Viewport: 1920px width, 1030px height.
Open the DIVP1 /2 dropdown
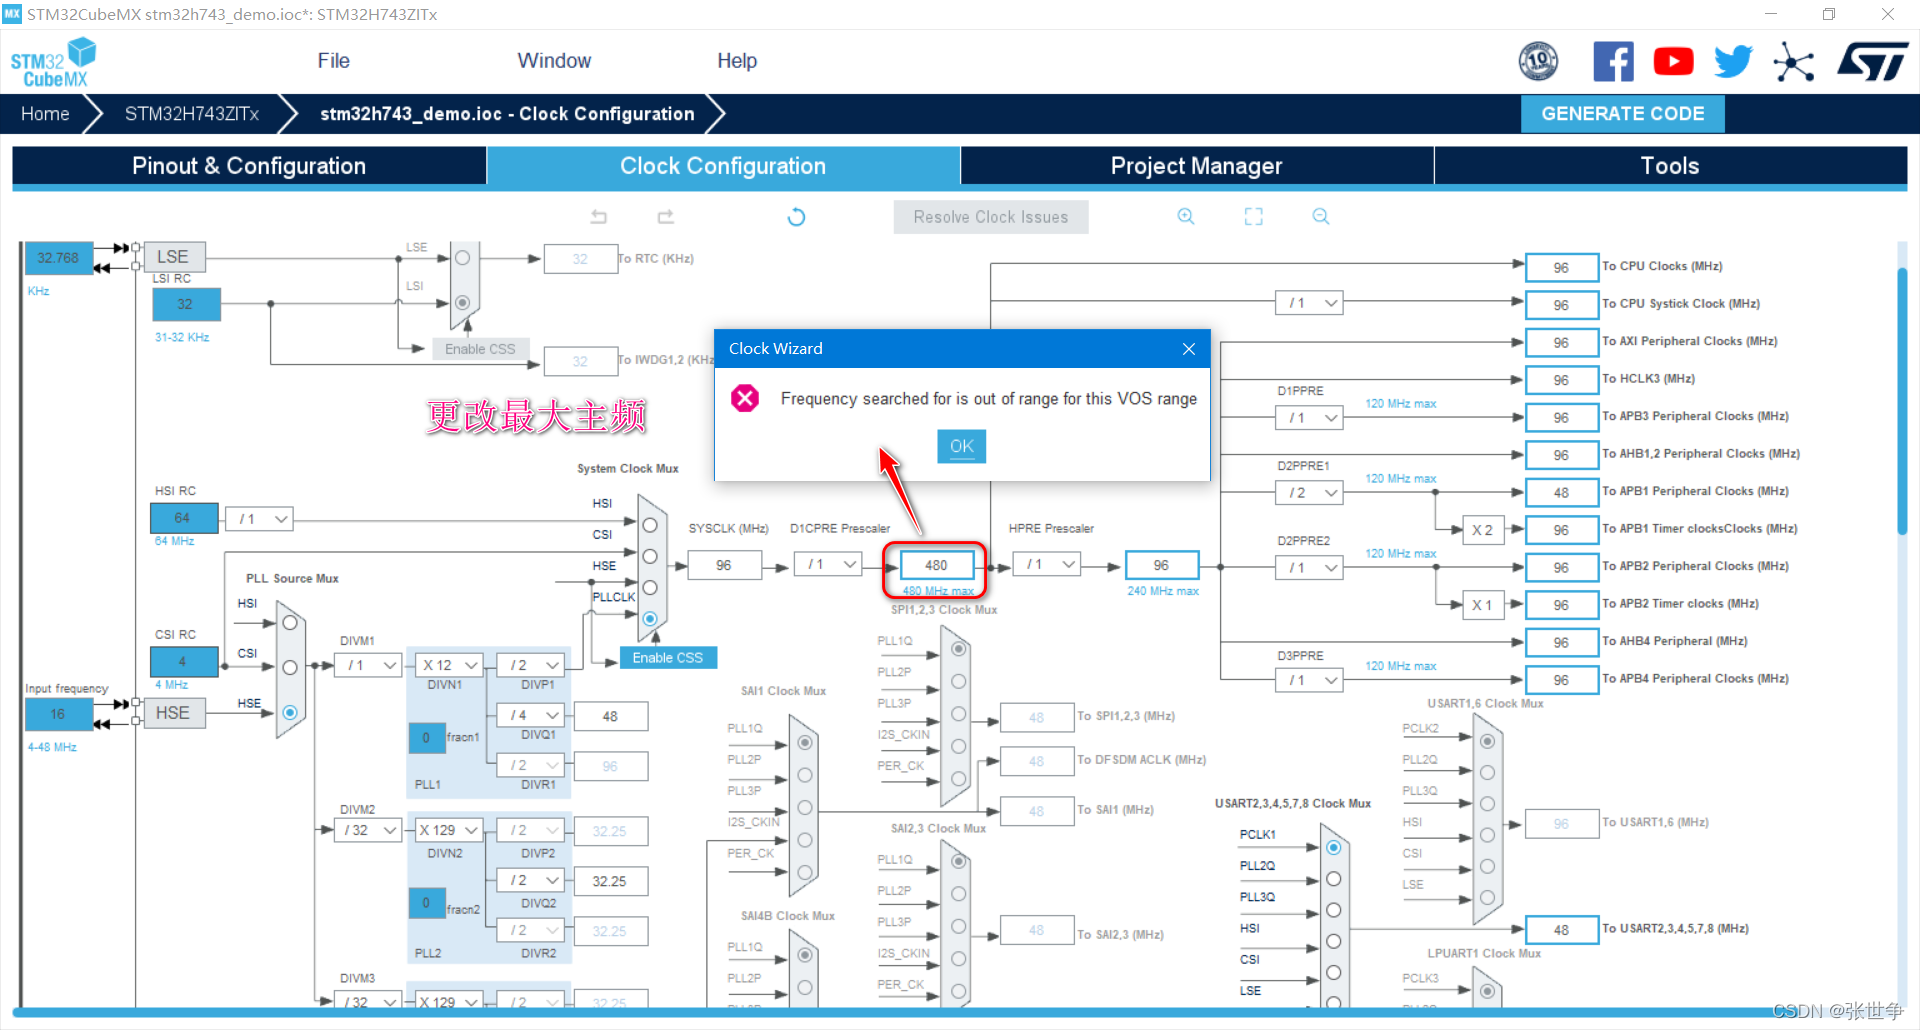[x=531, y=665]
